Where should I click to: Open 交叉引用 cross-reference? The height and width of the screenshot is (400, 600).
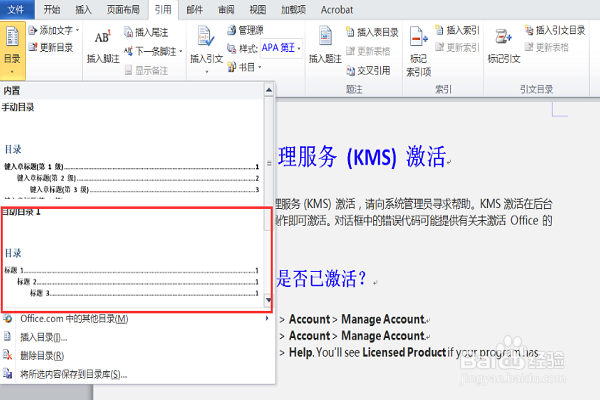(368, 70)
